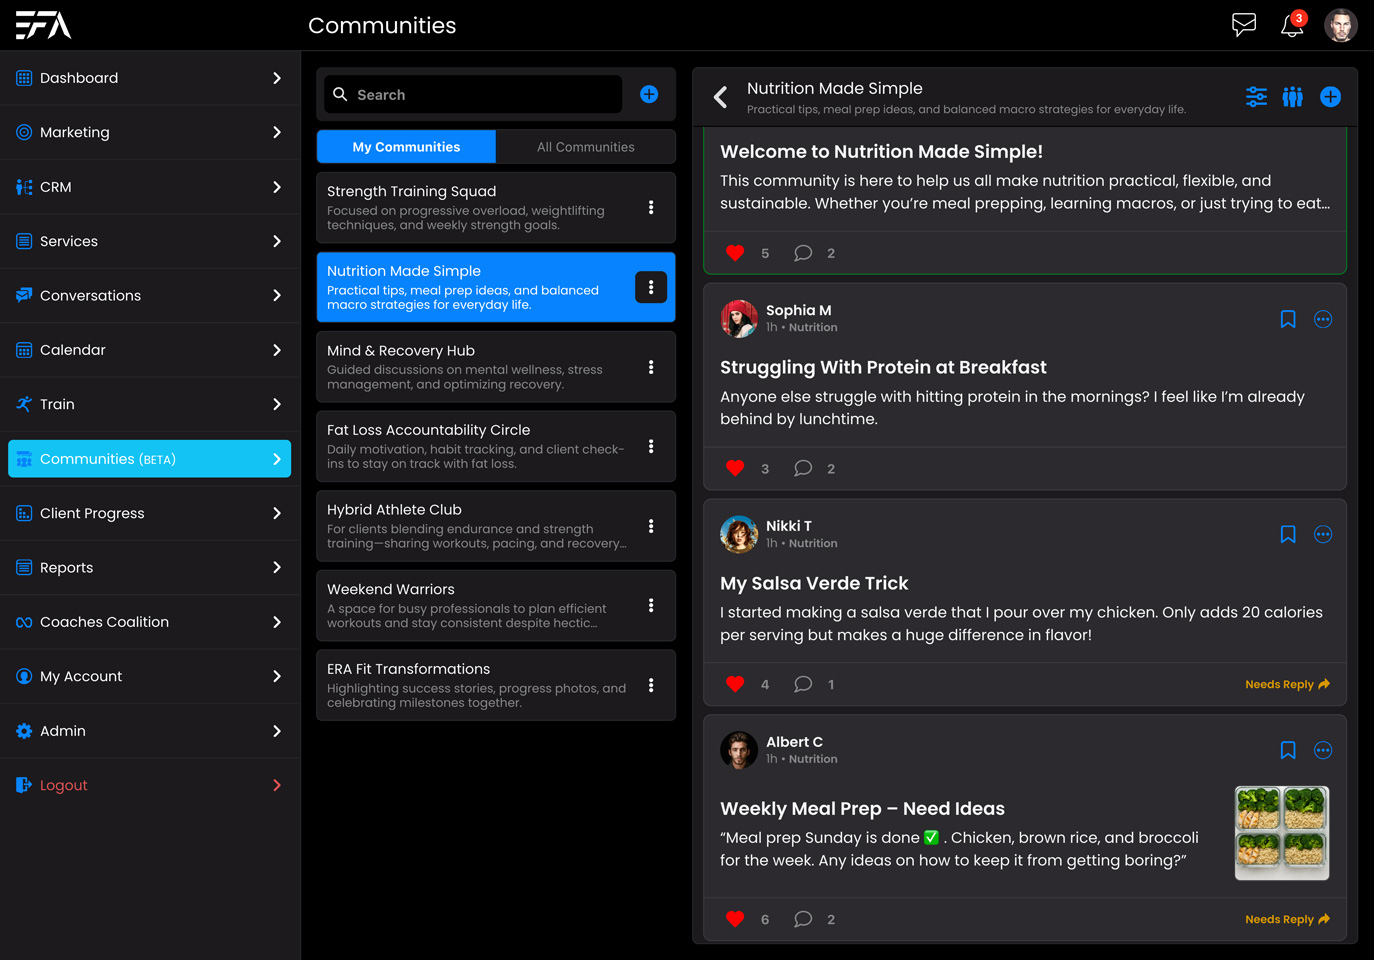The image size is (1374, 960).
Task: Open three-dot menu for Strength Training Squad
Action: click(x=651, y=208)
